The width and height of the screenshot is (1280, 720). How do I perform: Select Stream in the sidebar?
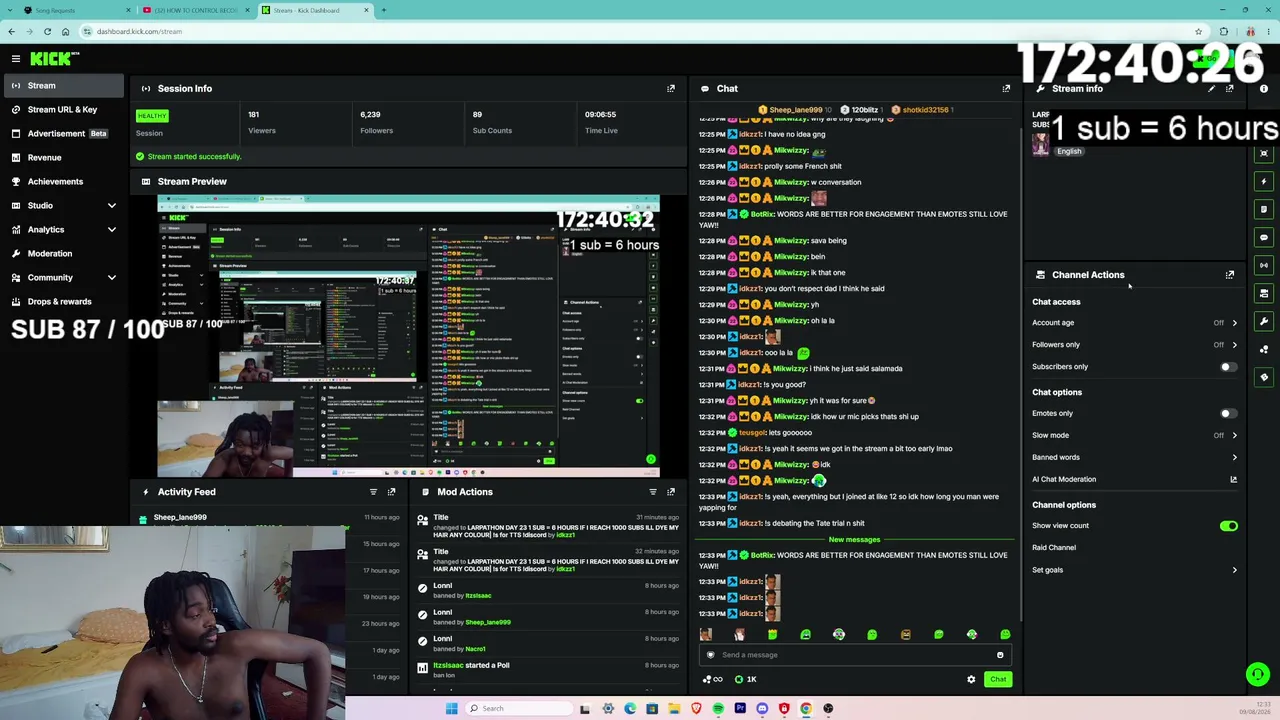[x=62, y=85]
